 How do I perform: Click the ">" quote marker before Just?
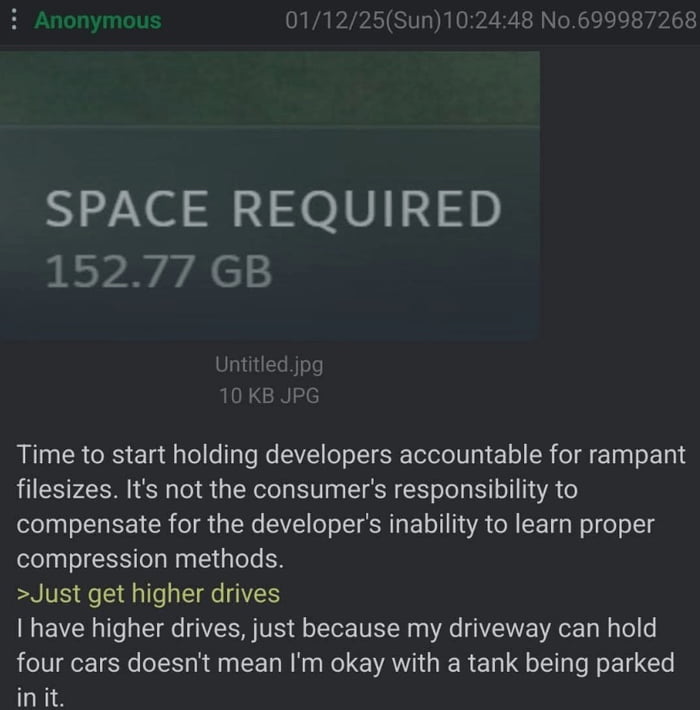pyautogui.click(x=23, y=594)
